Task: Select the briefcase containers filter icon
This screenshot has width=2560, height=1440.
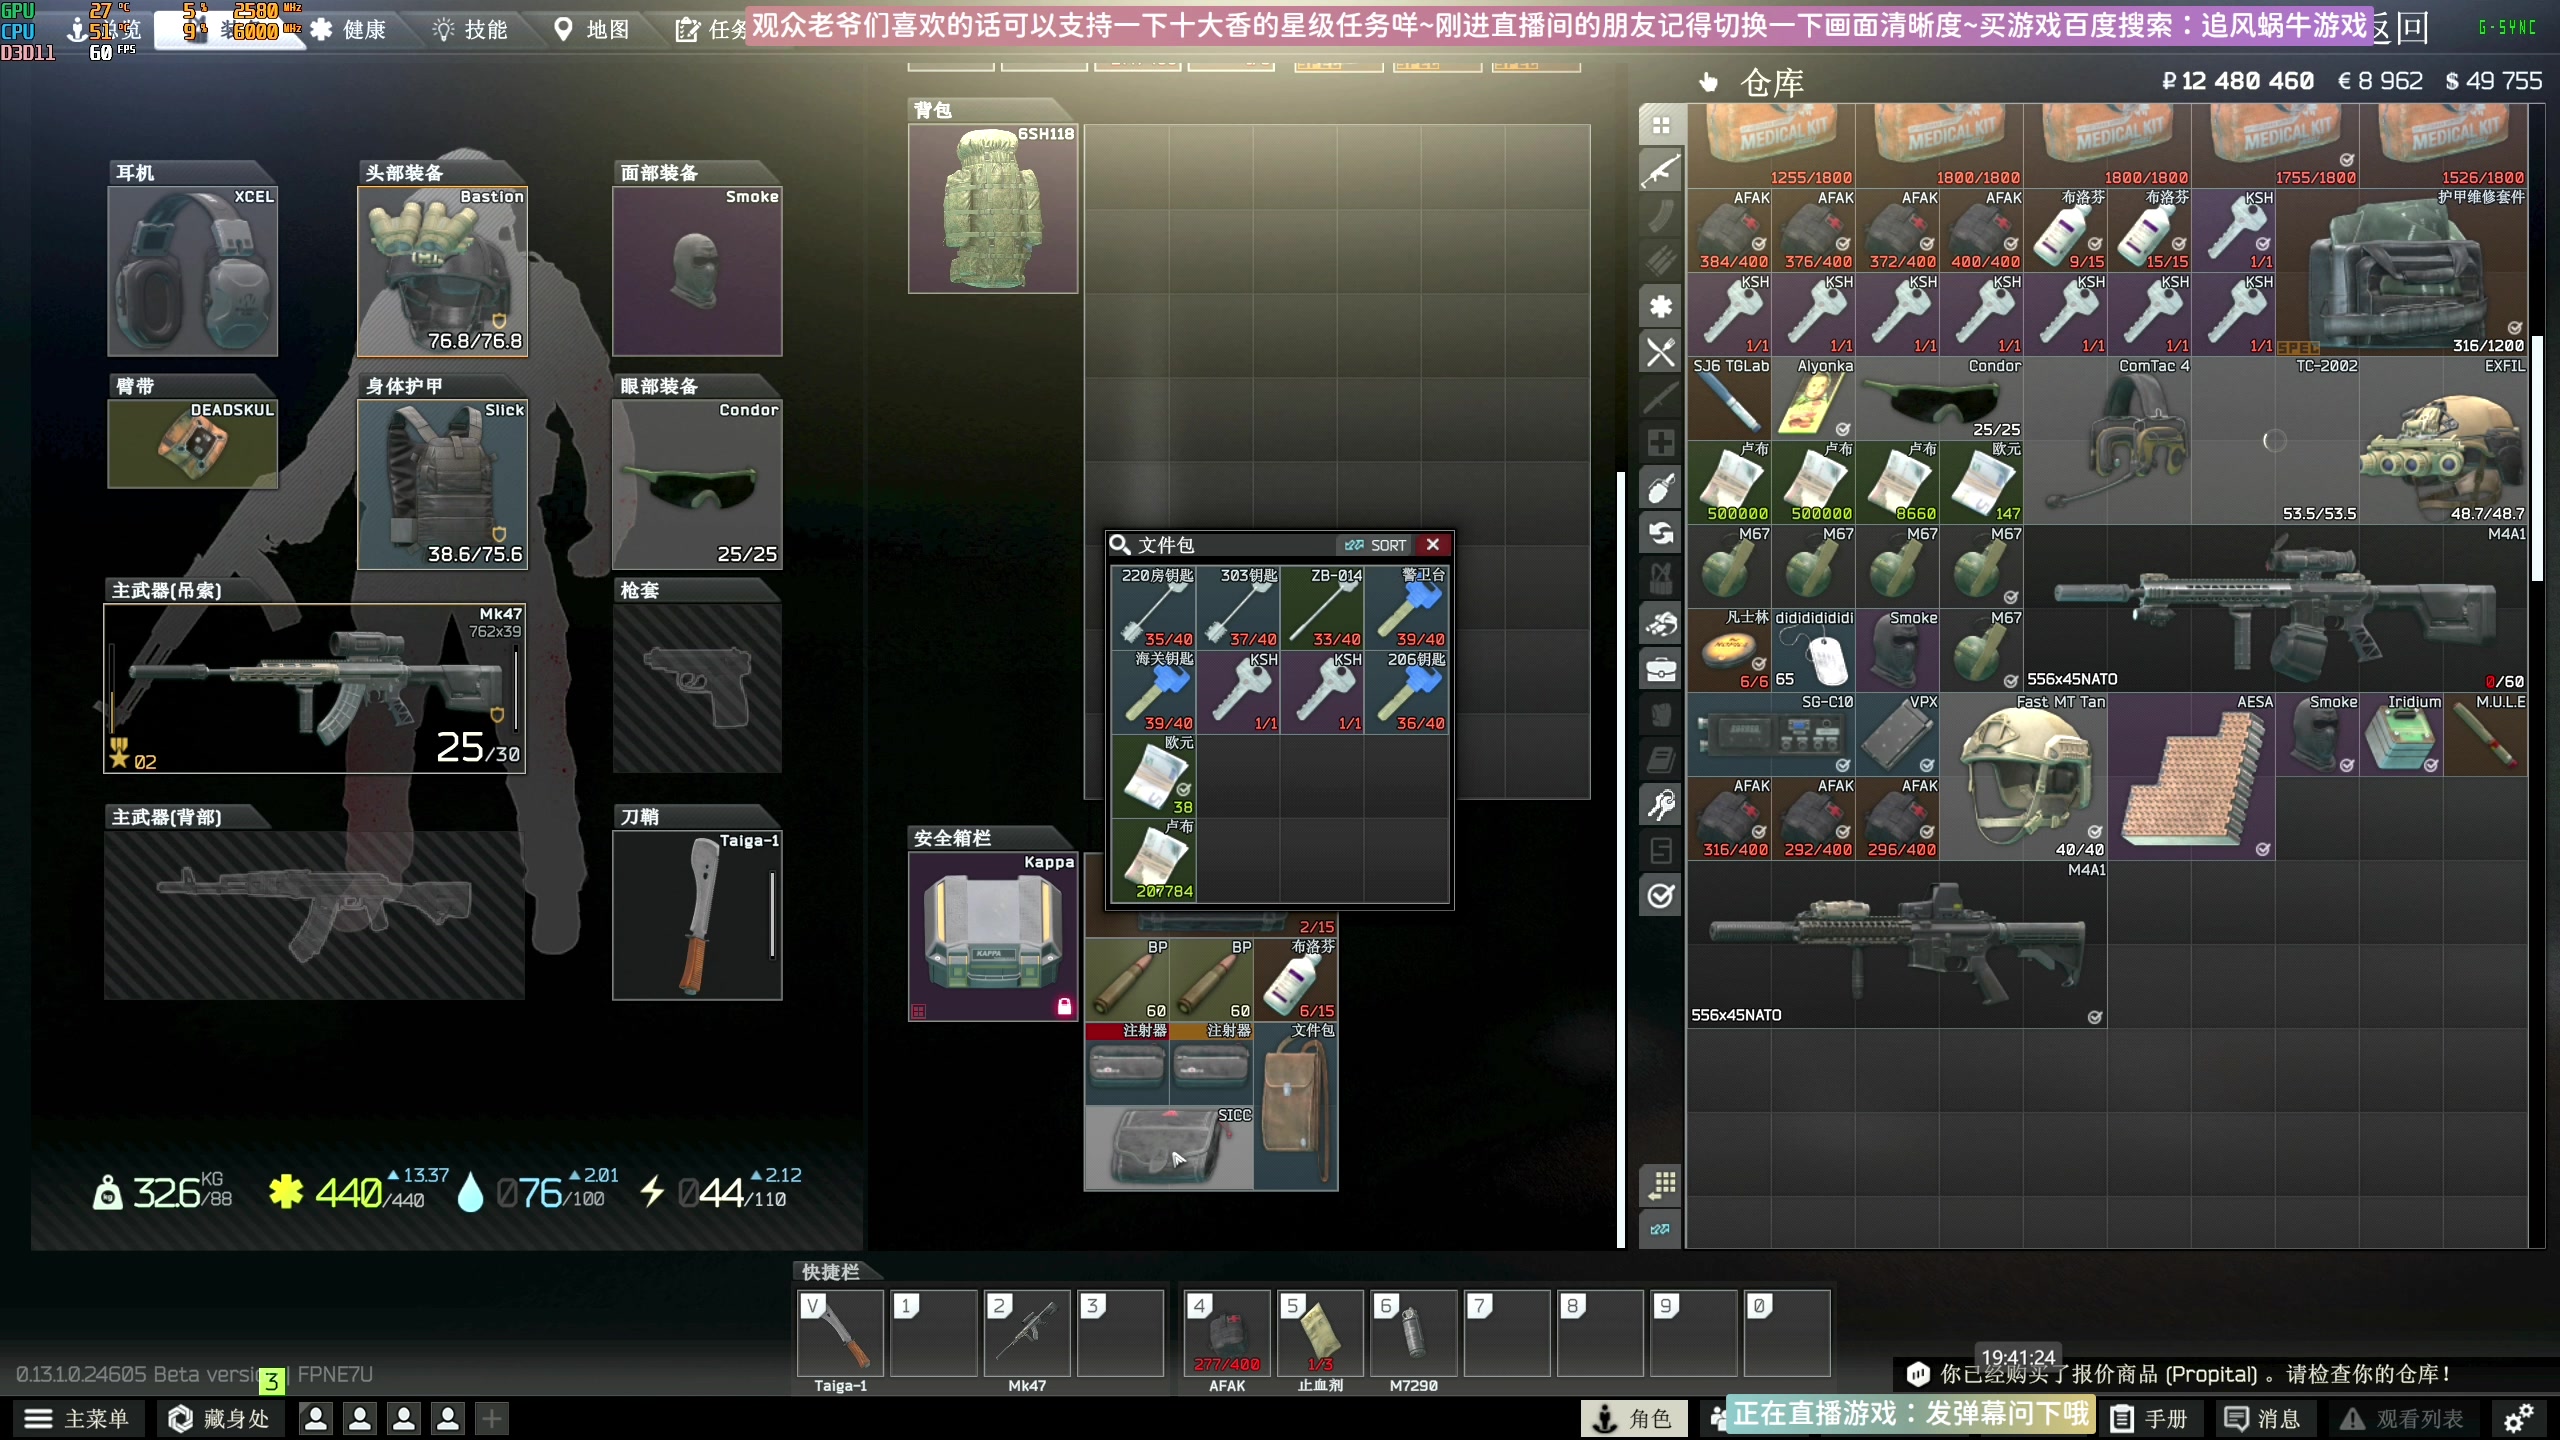Action: pyautogui.click(x=1660, y=669)
